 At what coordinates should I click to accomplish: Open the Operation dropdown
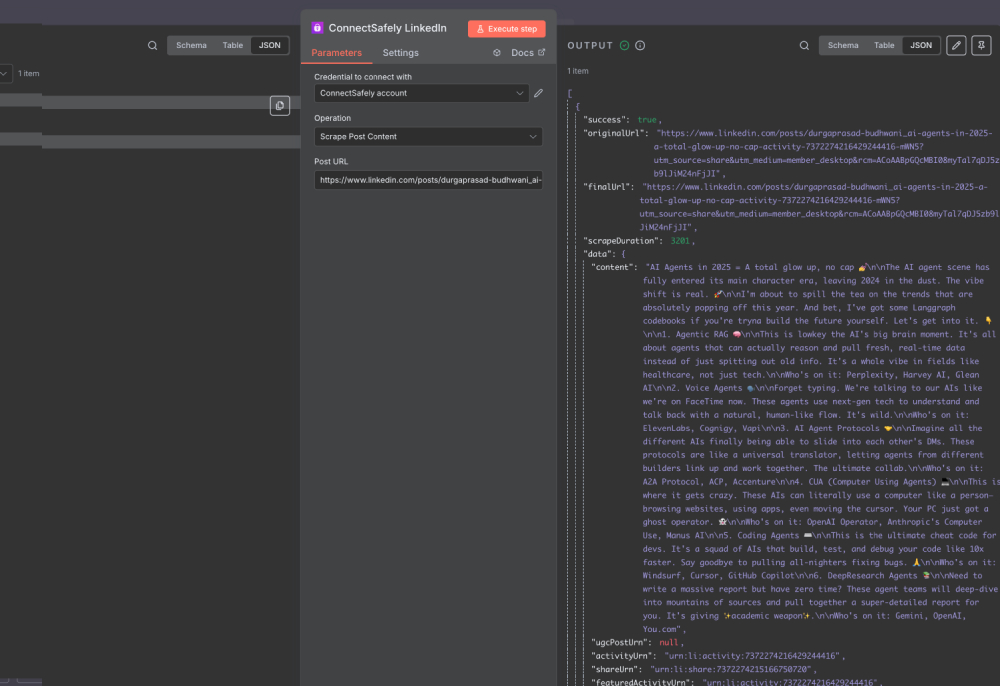(428, 138)
